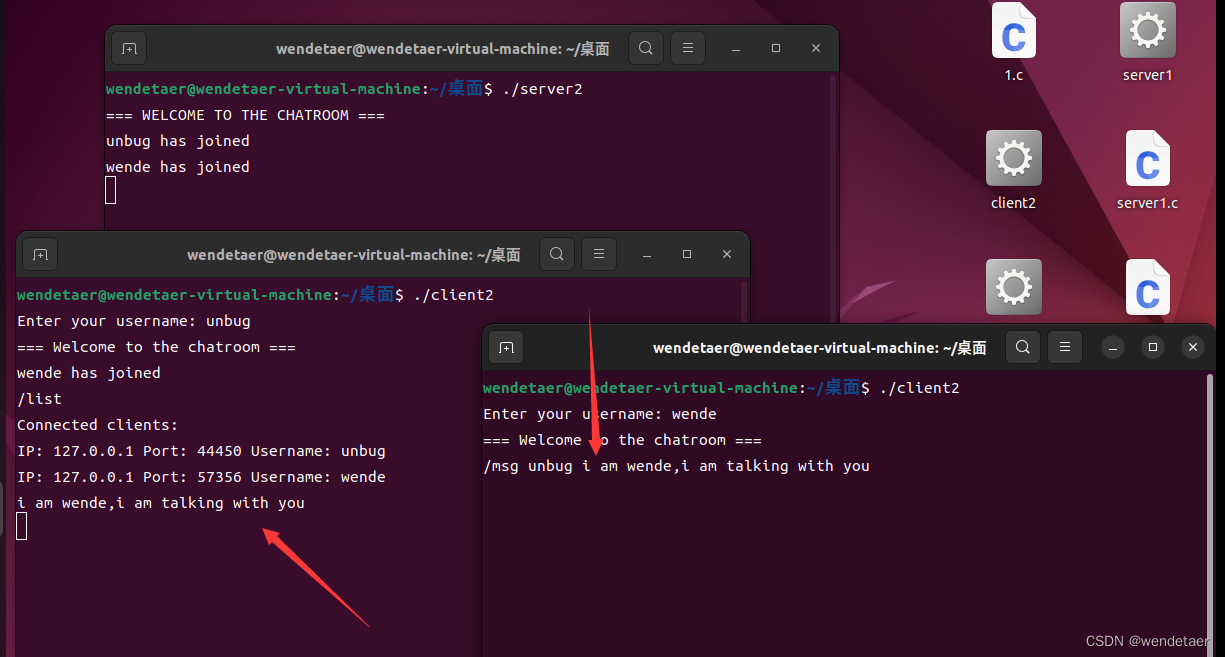The width and height of the screenshot is (1225, 657).
Task: Click "unbug has joined" in server terminal
Action: tap(178, 141)
